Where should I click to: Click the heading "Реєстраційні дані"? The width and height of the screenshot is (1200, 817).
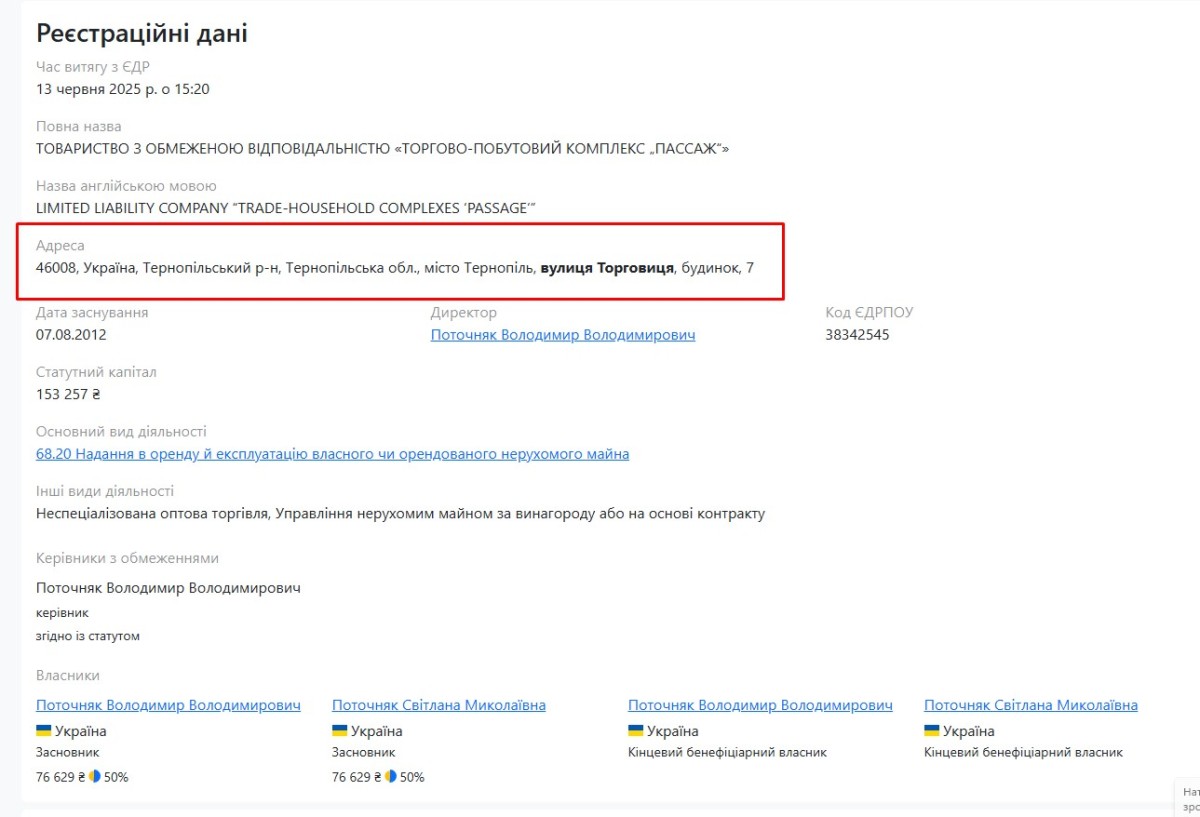point(142,33)
